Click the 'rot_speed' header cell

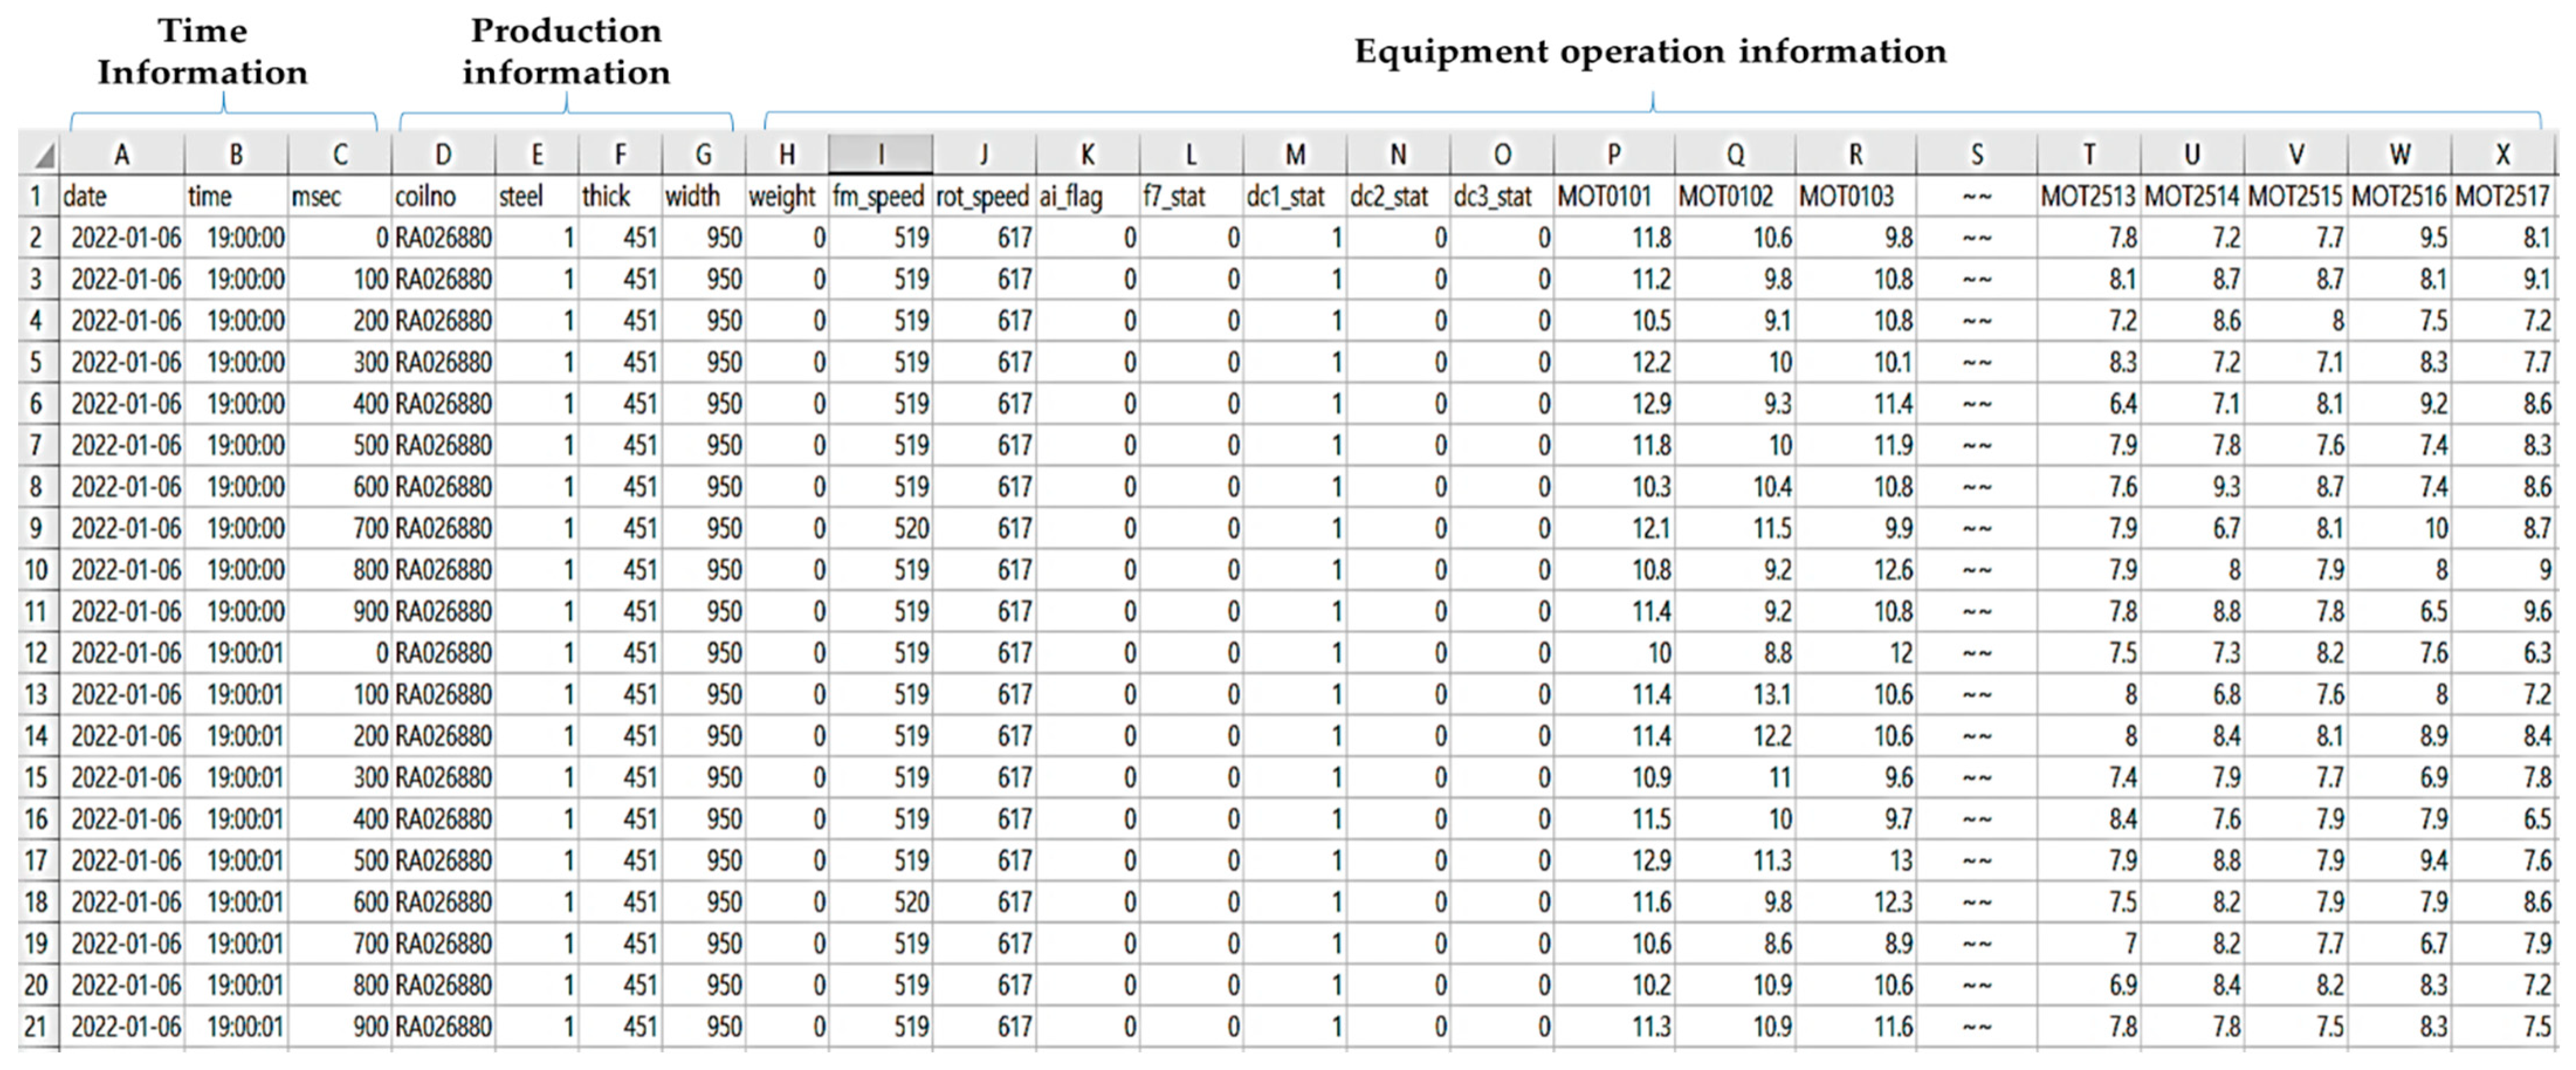coord(984,196)
